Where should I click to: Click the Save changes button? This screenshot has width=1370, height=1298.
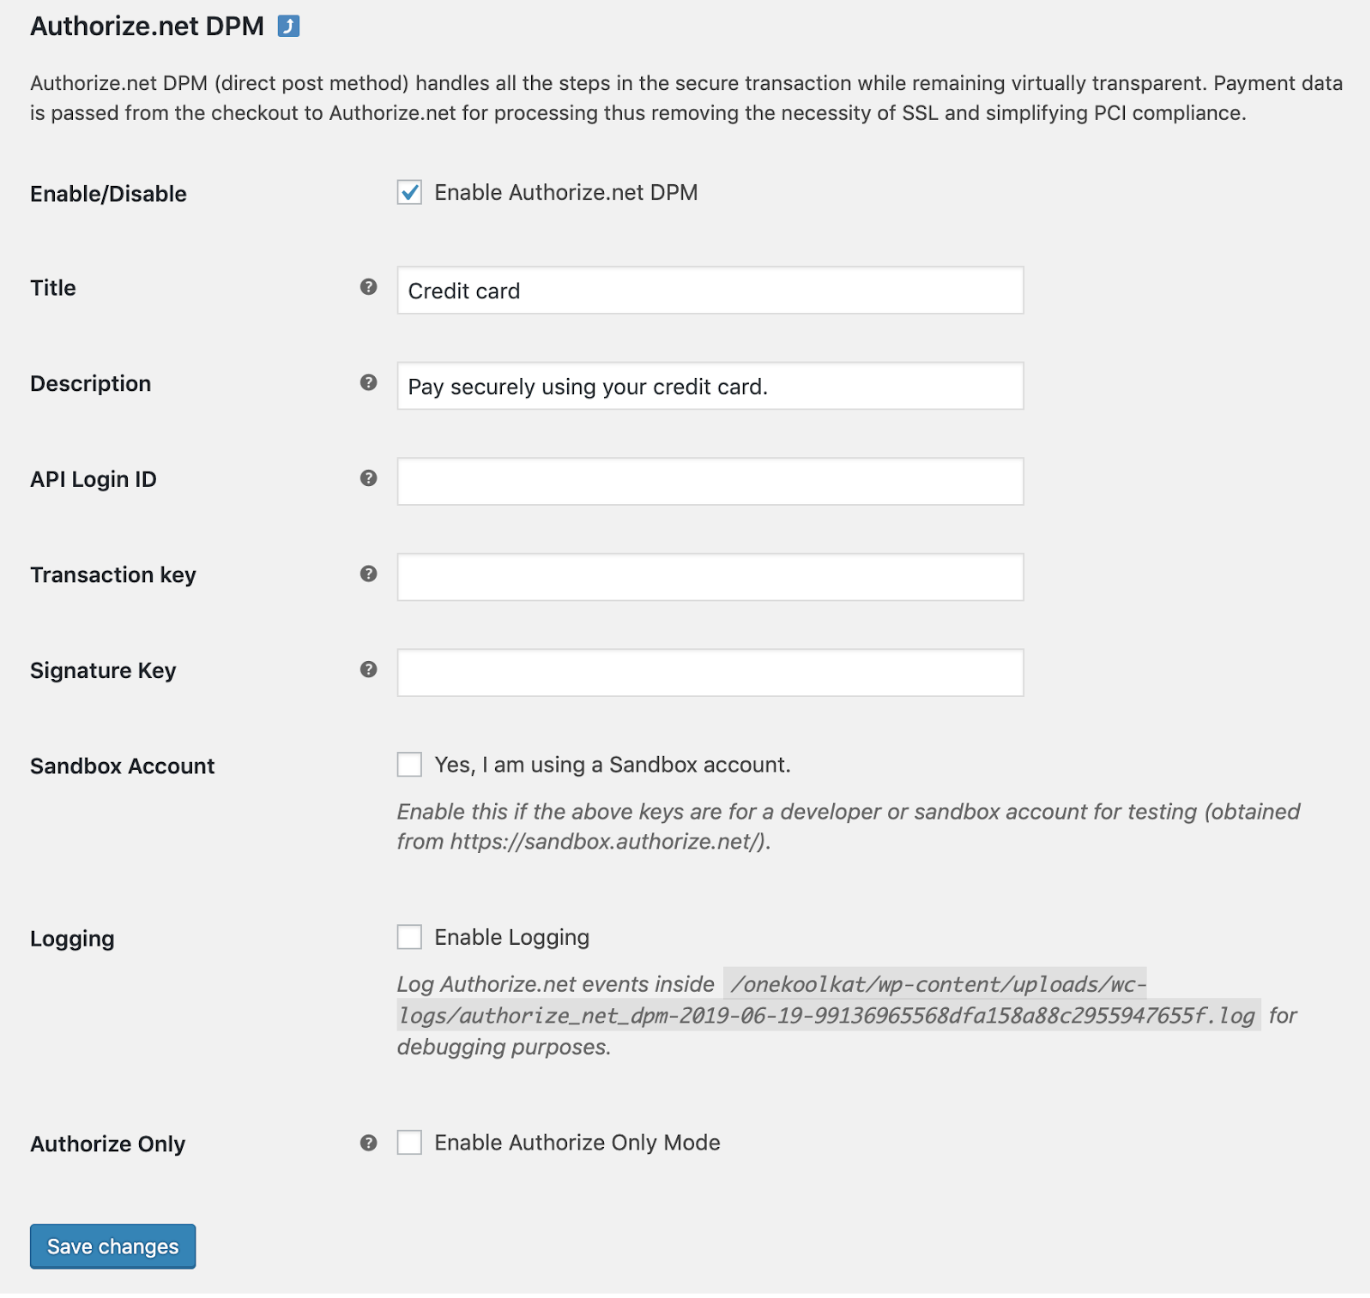pos(112,1246)
